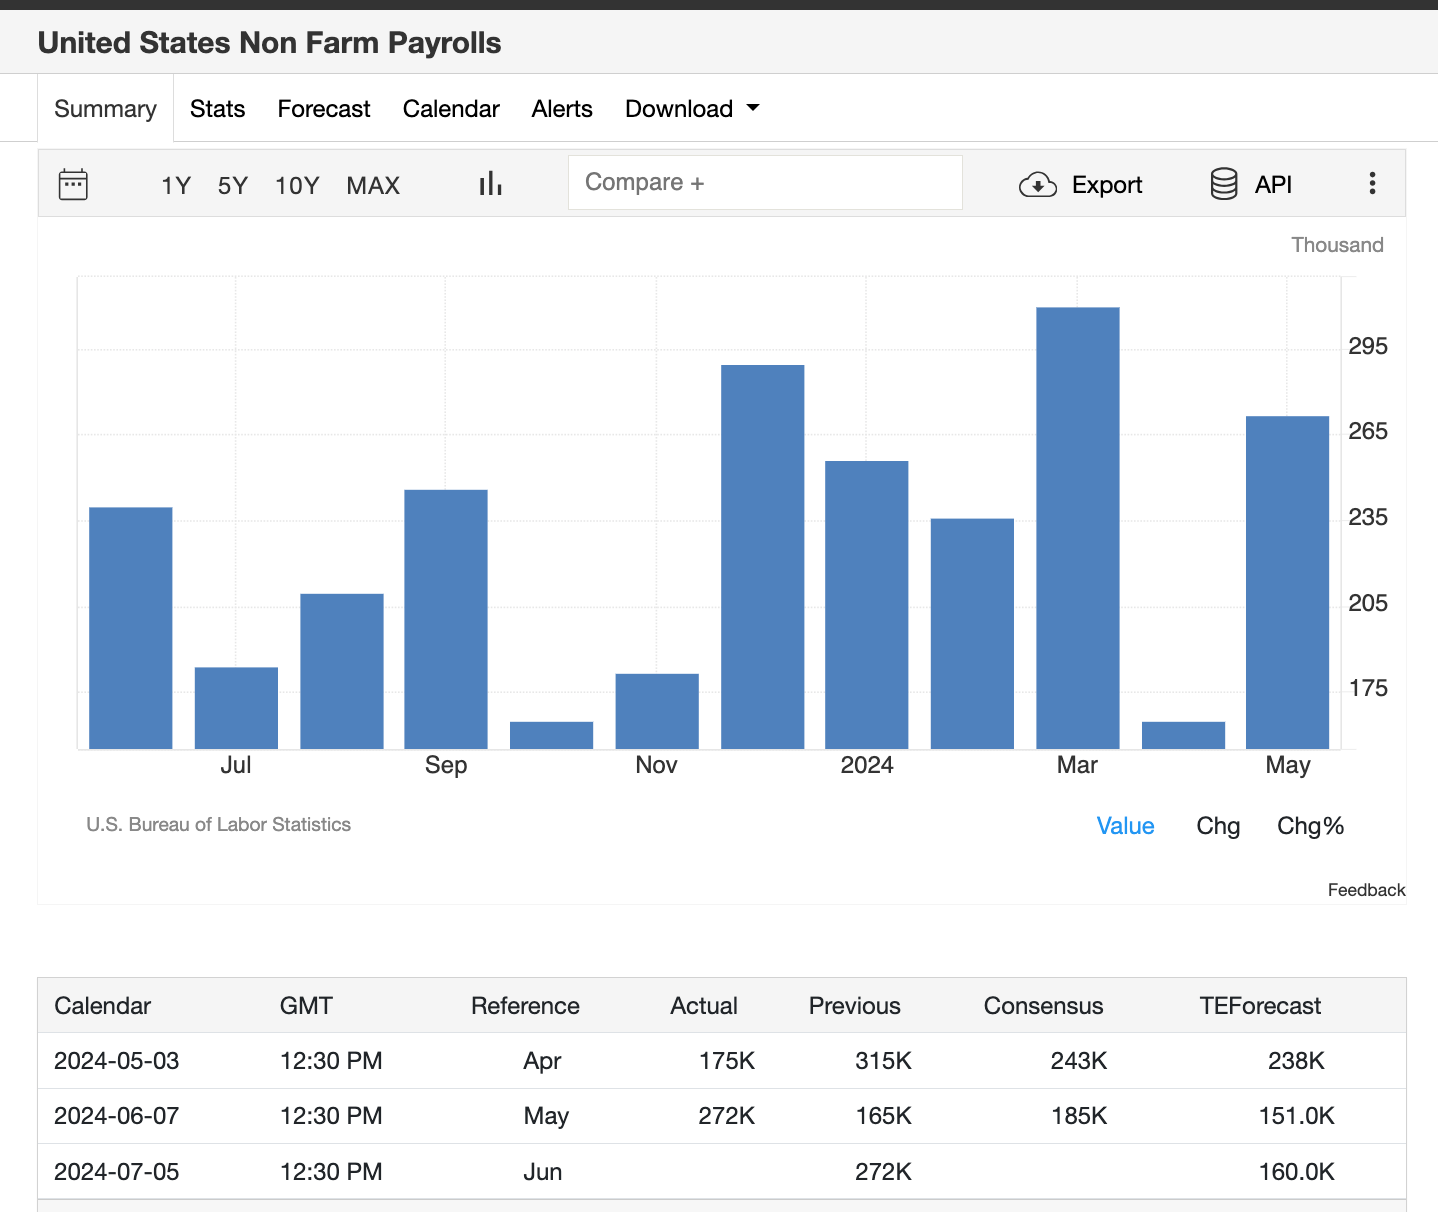The height and width of the screenshot is (1212, 1438).
Task: Expand the Download dropdown menu
Action: point(692,109)
